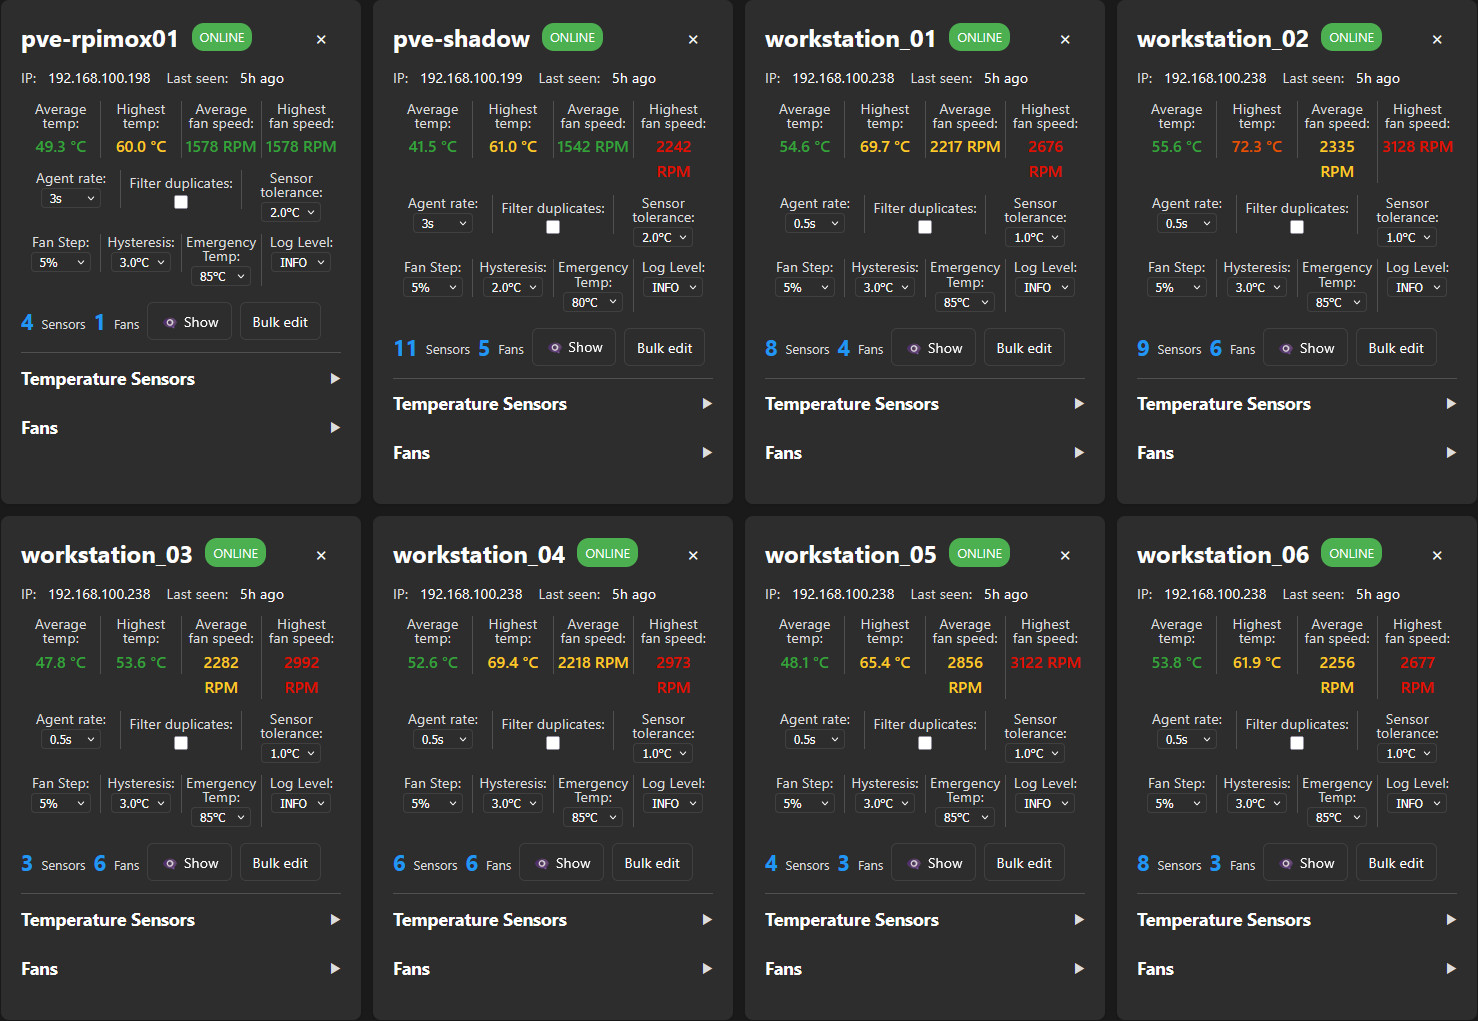Click Bulk edit on workstation_05
Viewport: 1478px width, 1021px height.
1024,863
